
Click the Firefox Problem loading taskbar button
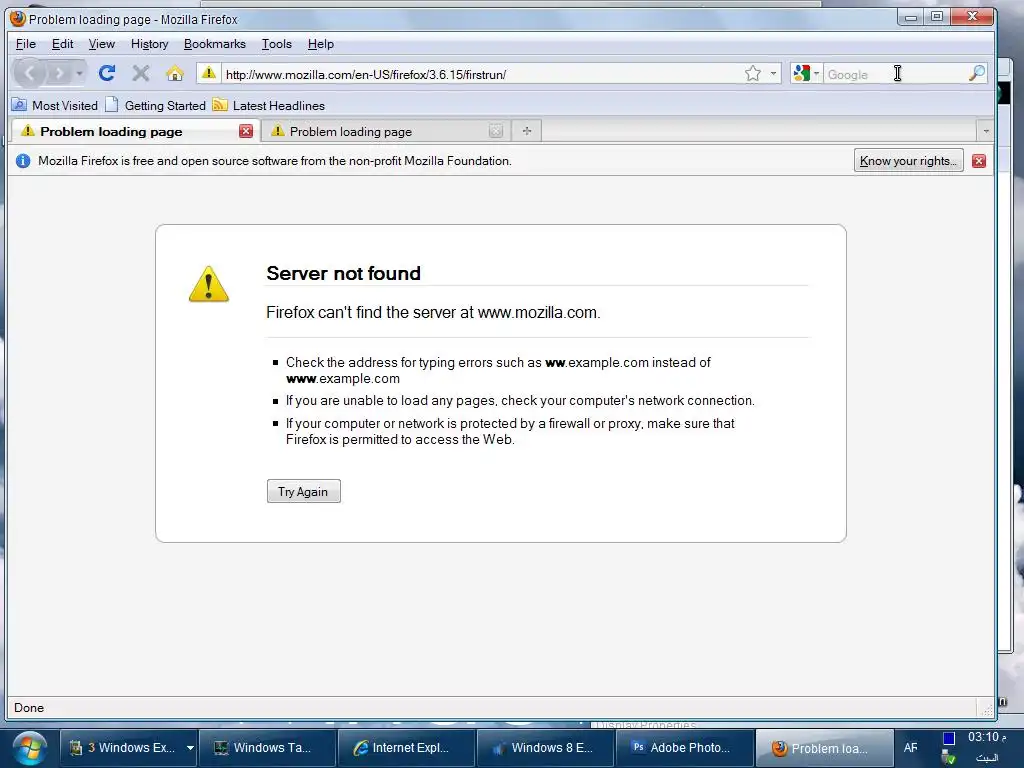[824, 748]
